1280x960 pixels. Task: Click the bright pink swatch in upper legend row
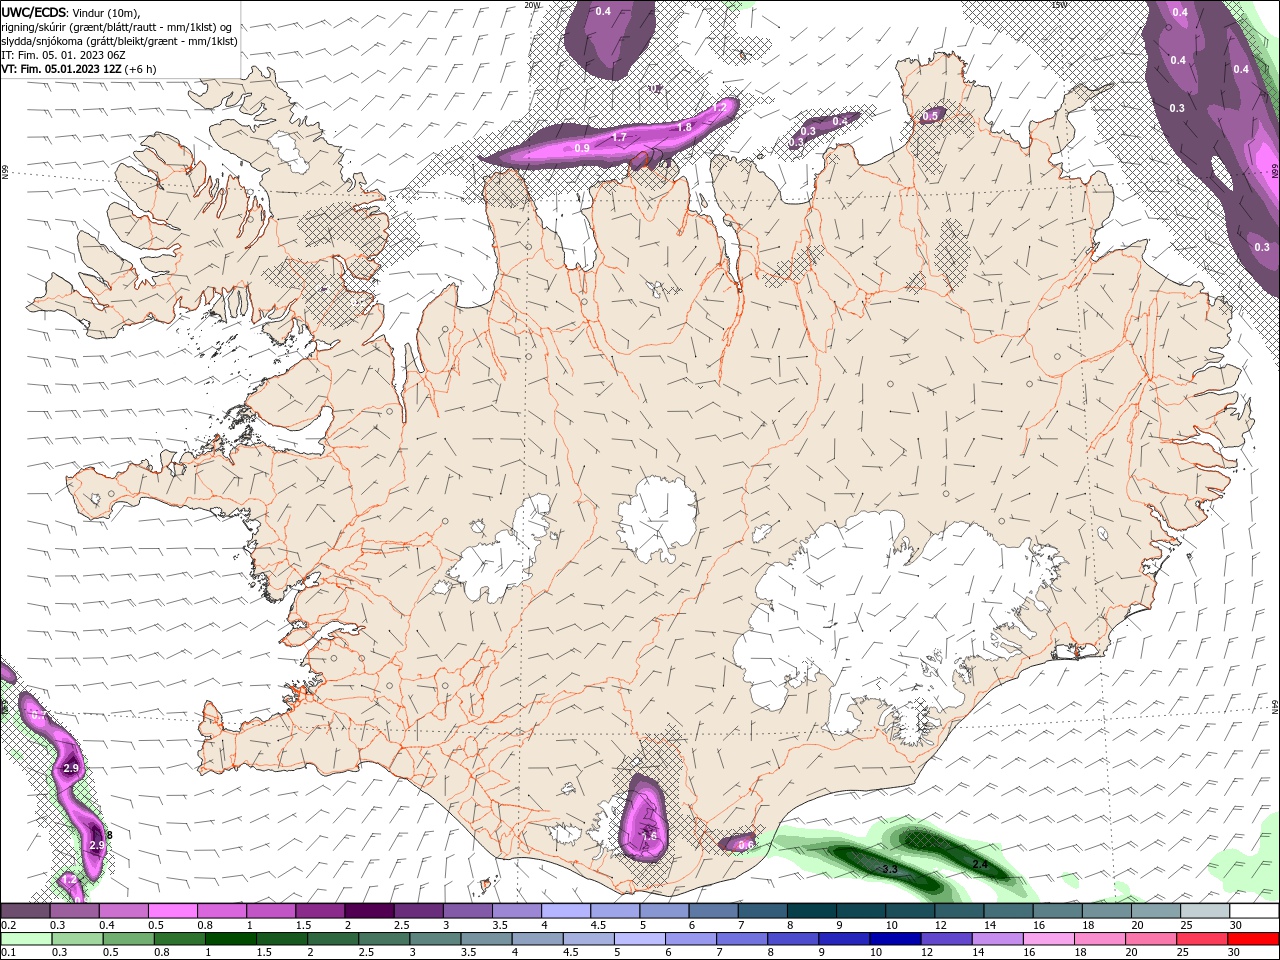[x=173, y=911]
